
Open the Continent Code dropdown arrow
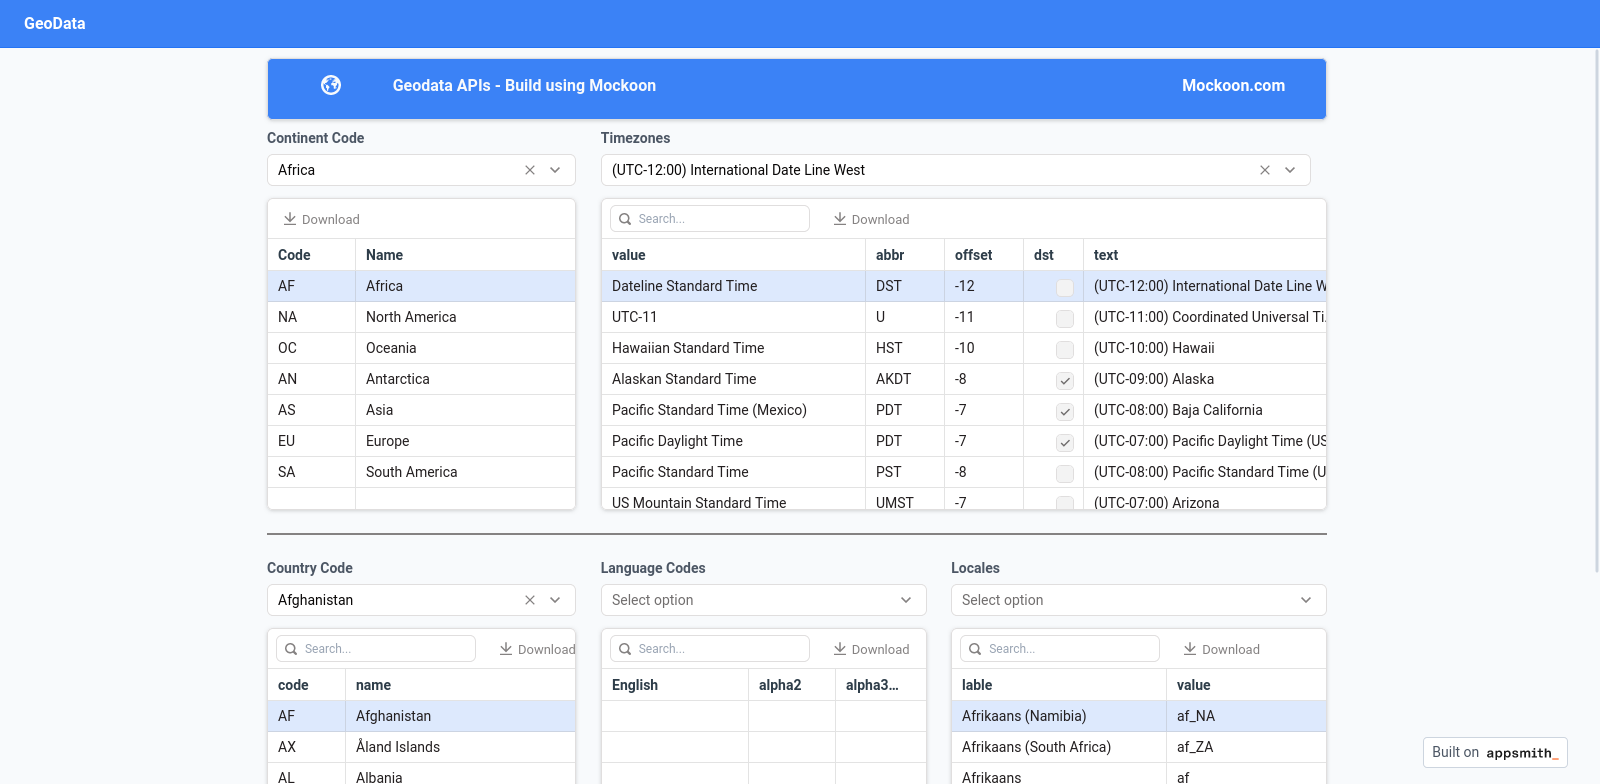coord(555,170)
